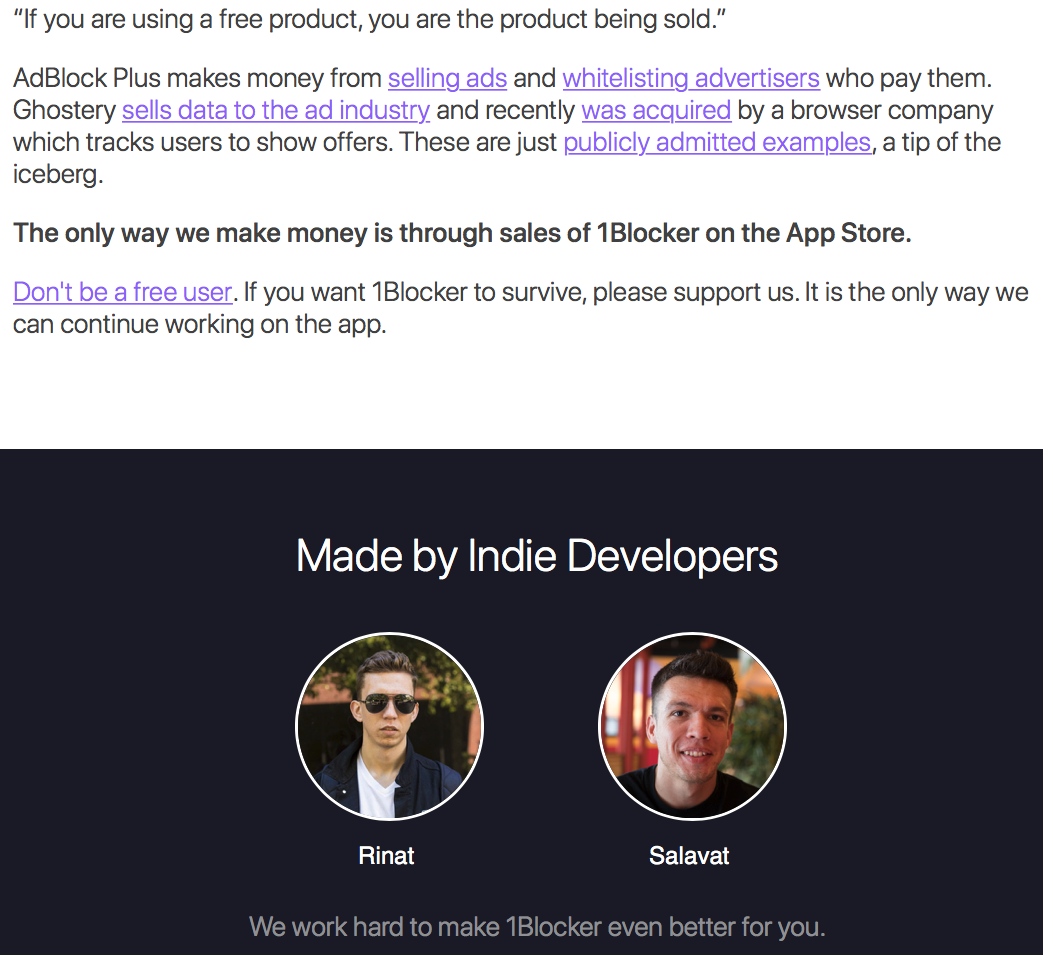Screen dimensions: 1043x955
Task: Click Salavat's circular profile photo
Action: (692, 727)
